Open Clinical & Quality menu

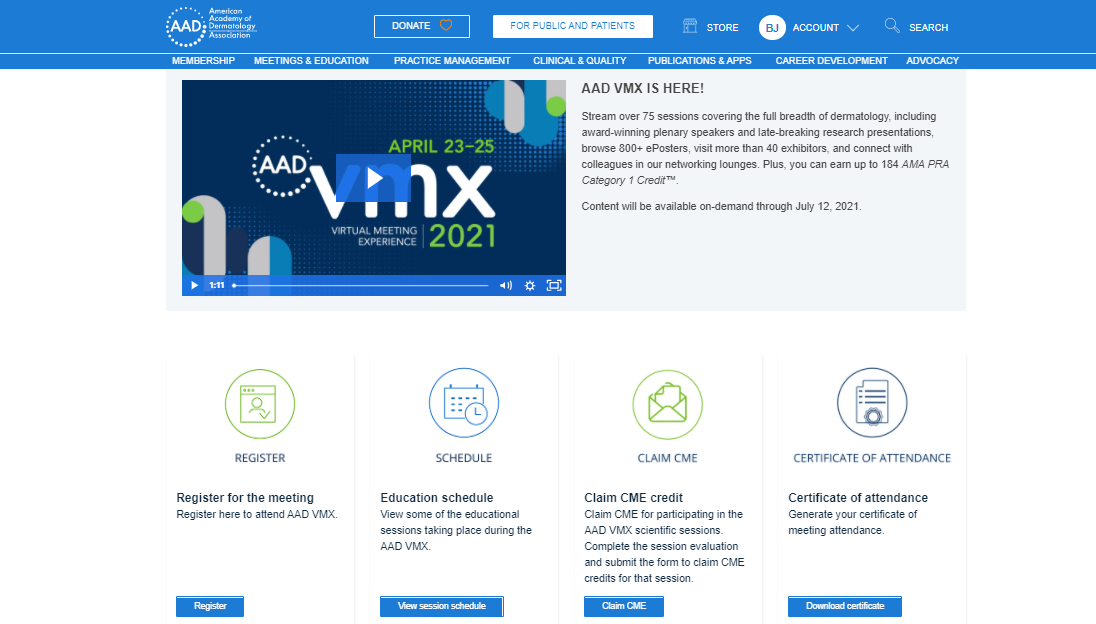(x=579, y=61)
